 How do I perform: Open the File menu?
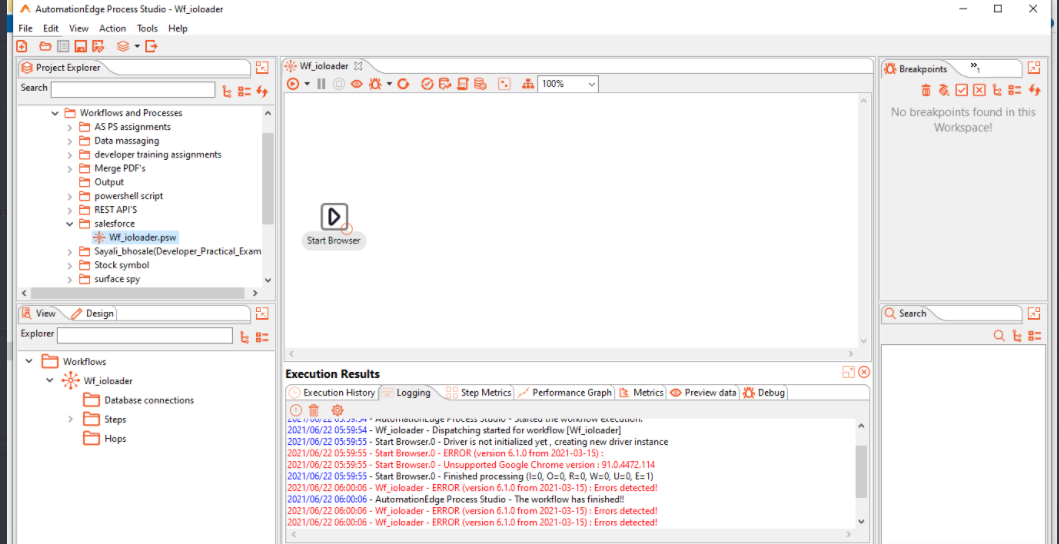click(x=26, y=28)
